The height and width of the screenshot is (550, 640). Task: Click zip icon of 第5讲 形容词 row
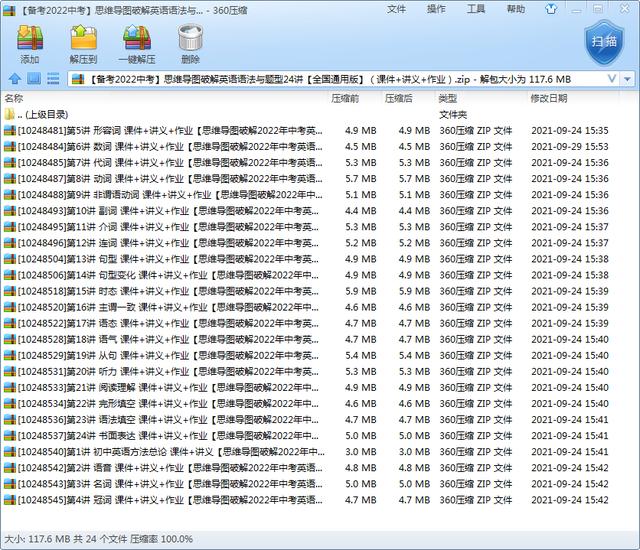point(9,131)
